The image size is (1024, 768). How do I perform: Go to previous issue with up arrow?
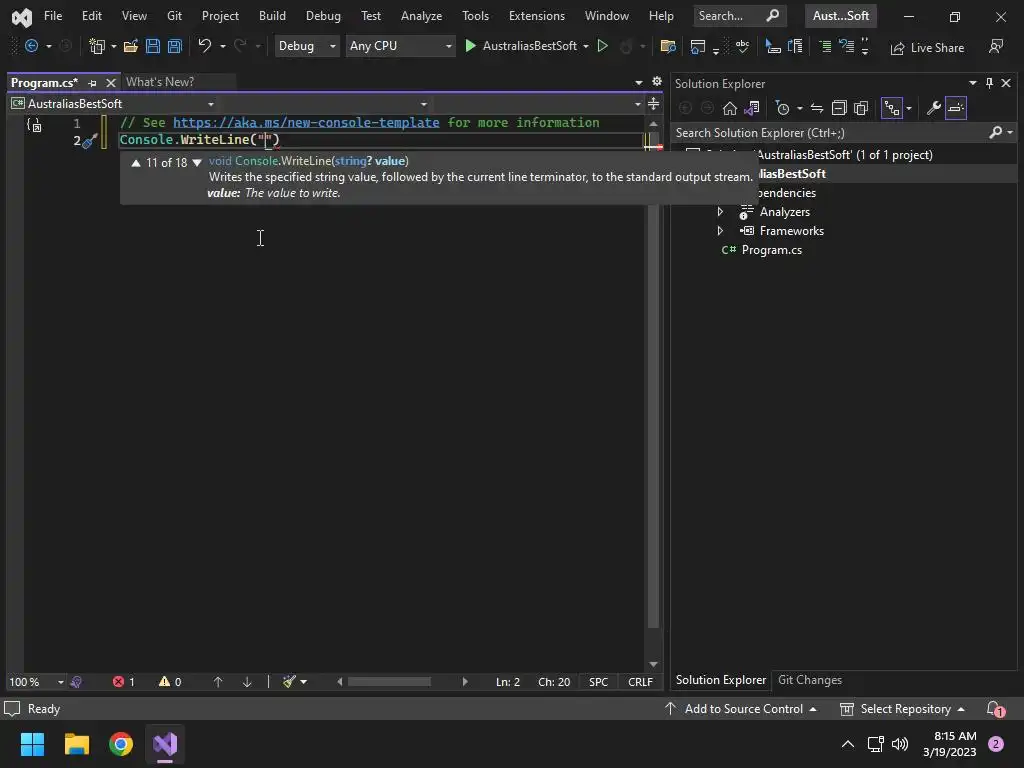pyautogui.click(x=218, y=682)
